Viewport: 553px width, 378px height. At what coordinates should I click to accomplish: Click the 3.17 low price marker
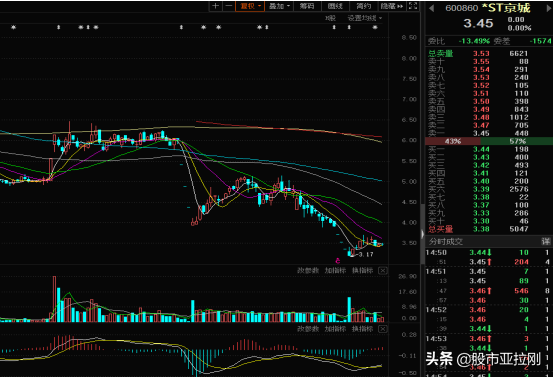pyautogui.click(x=366, y=254)
